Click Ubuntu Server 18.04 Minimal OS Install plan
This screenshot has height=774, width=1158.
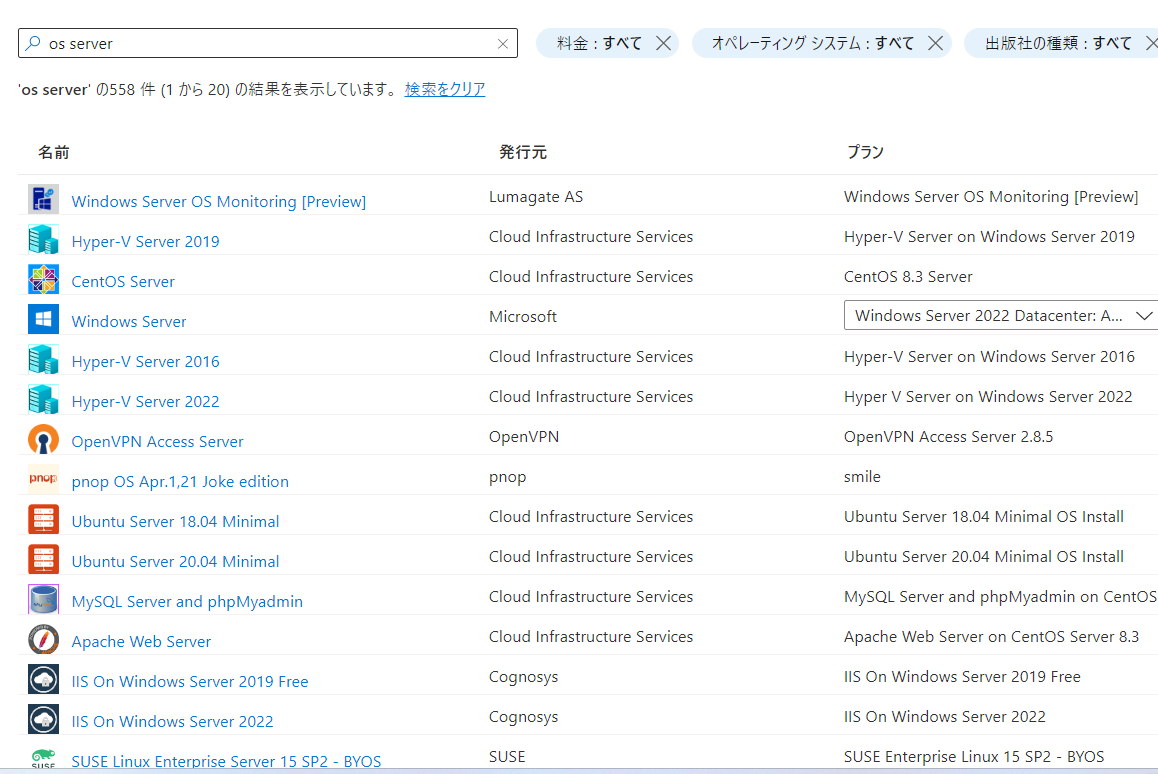984,516
